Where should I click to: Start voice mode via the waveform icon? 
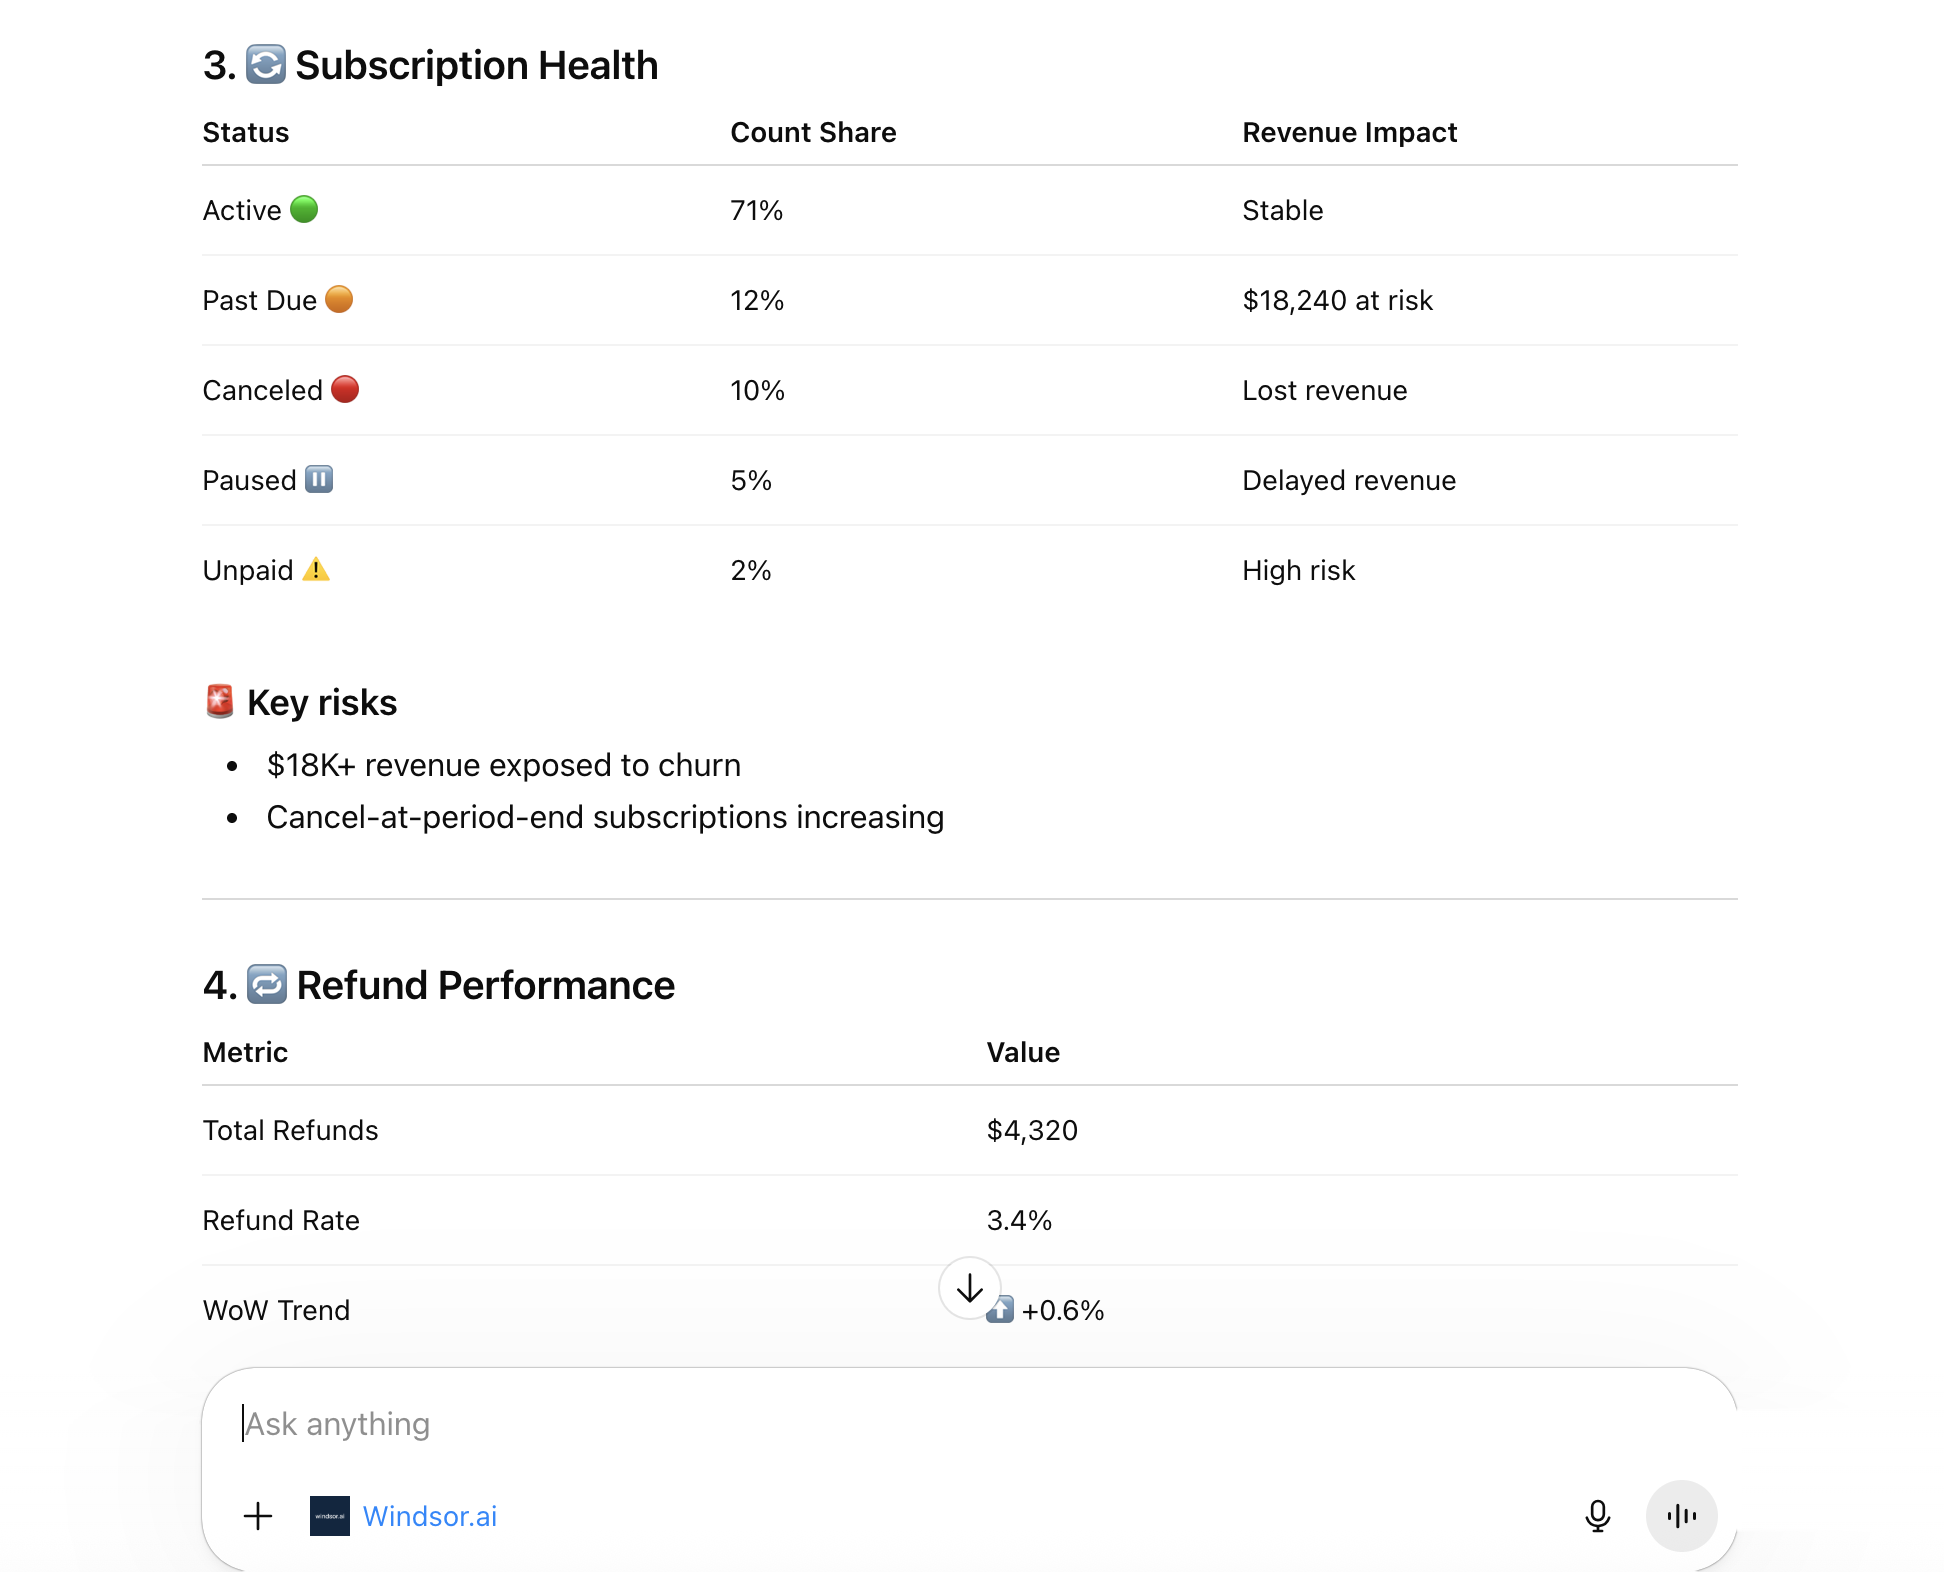tap(1681, 1516)
